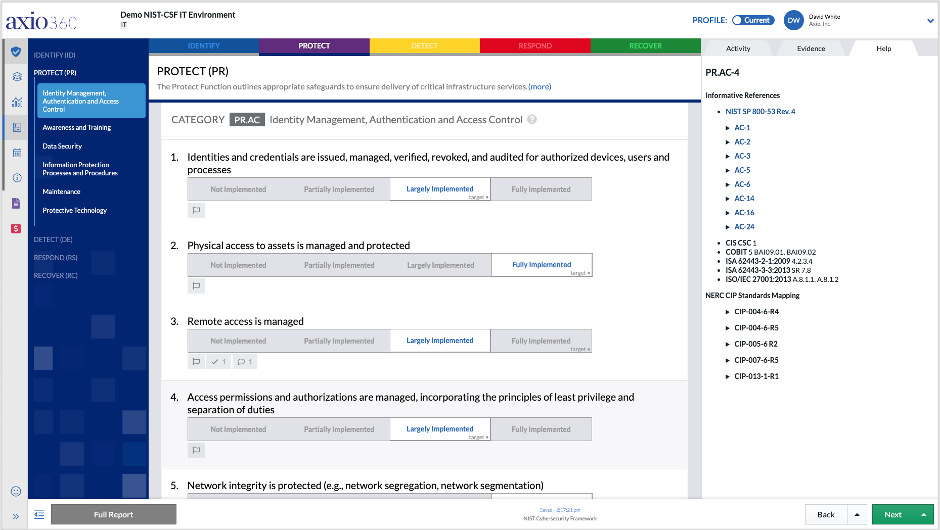Set question 1 to Fully Implemented
This screenshot has width=940, height=530.
coord(541,189)
